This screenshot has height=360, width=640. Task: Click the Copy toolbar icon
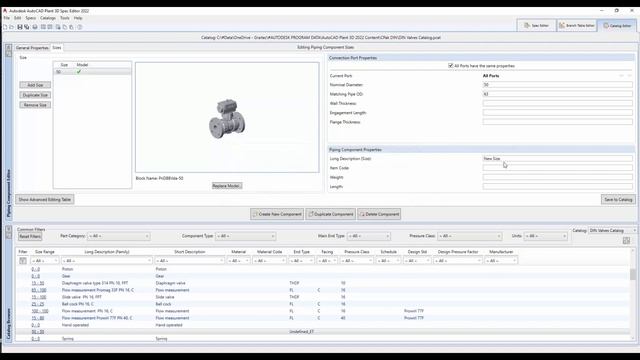[x=64, y=27]
